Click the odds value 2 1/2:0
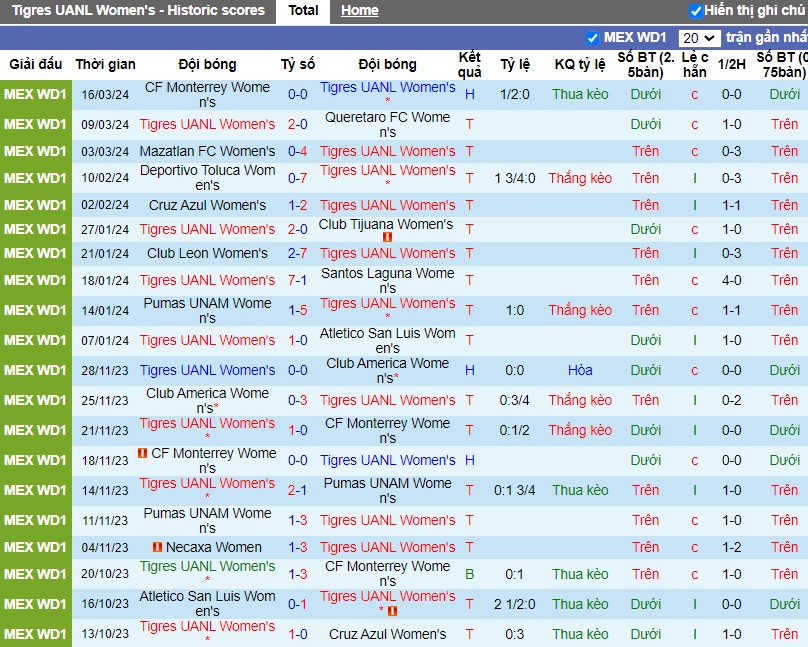 click(x=514, y=604)
